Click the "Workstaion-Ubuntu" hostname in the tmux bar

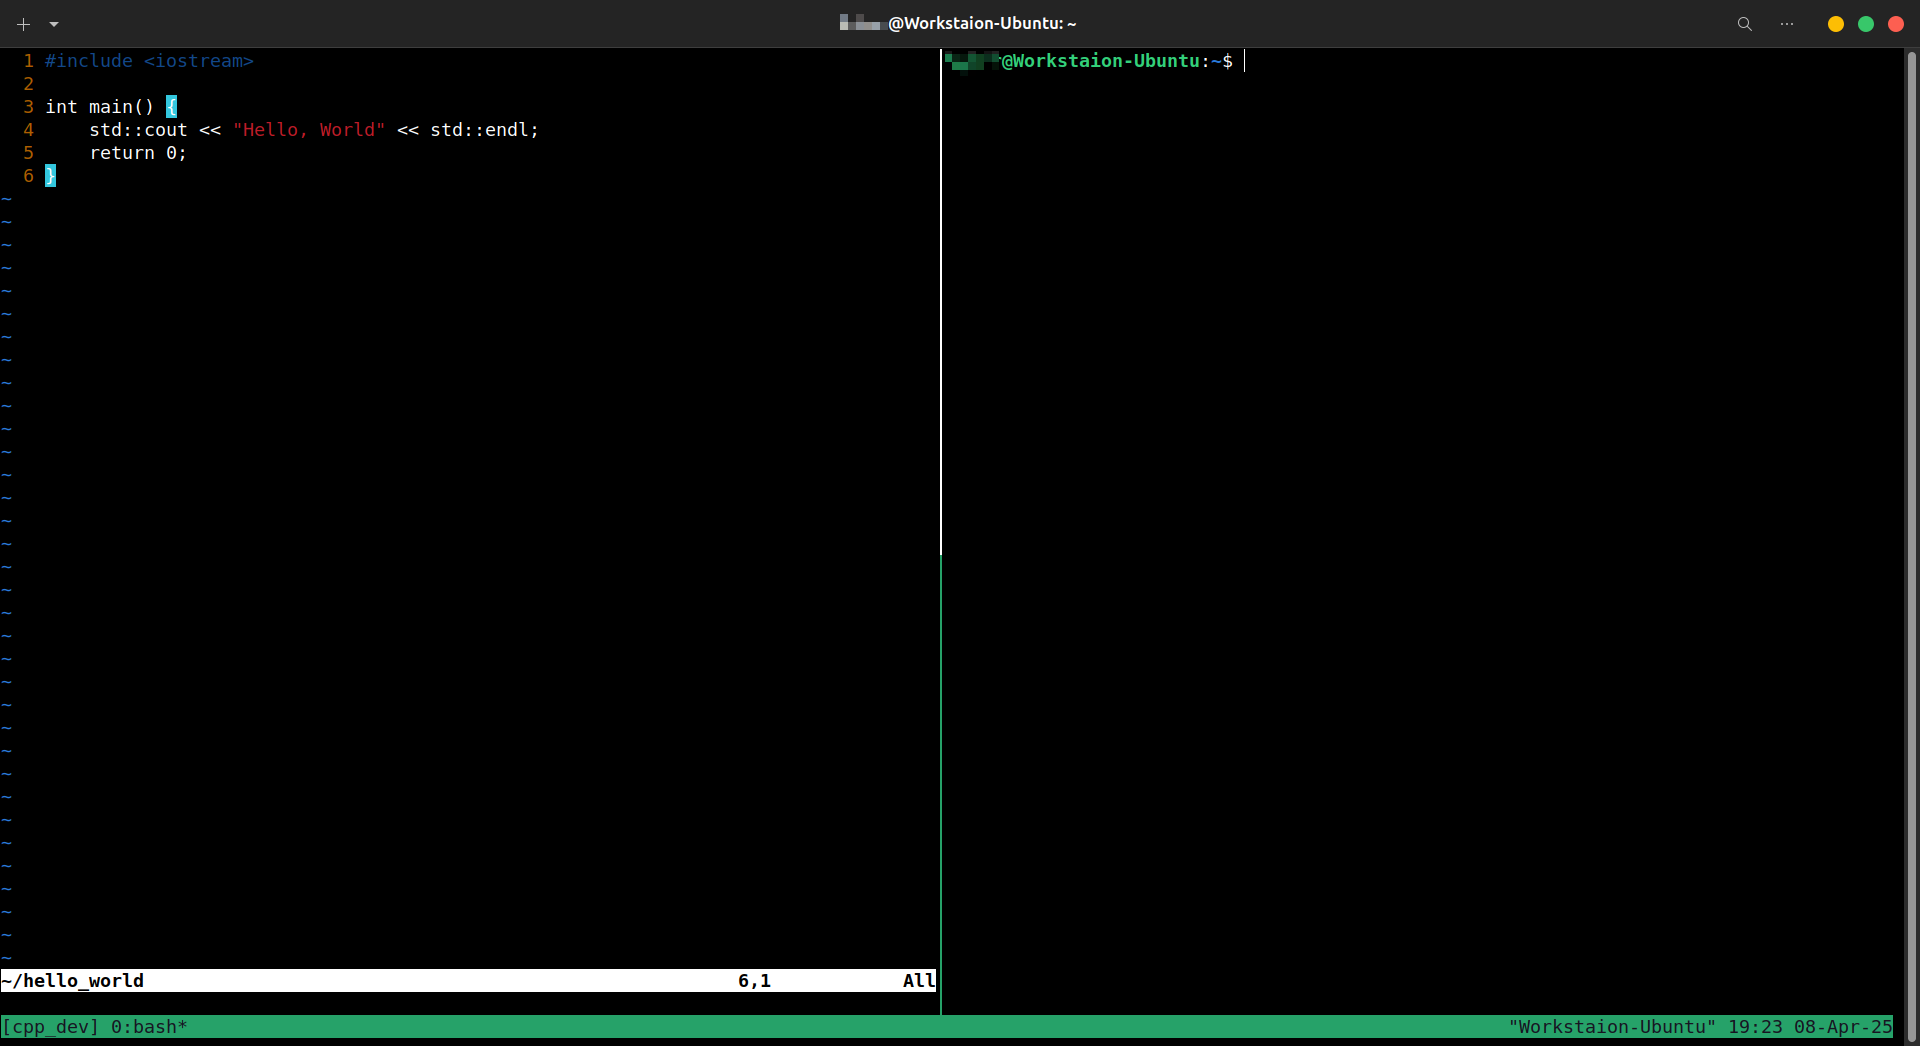click(1612, 1027)
